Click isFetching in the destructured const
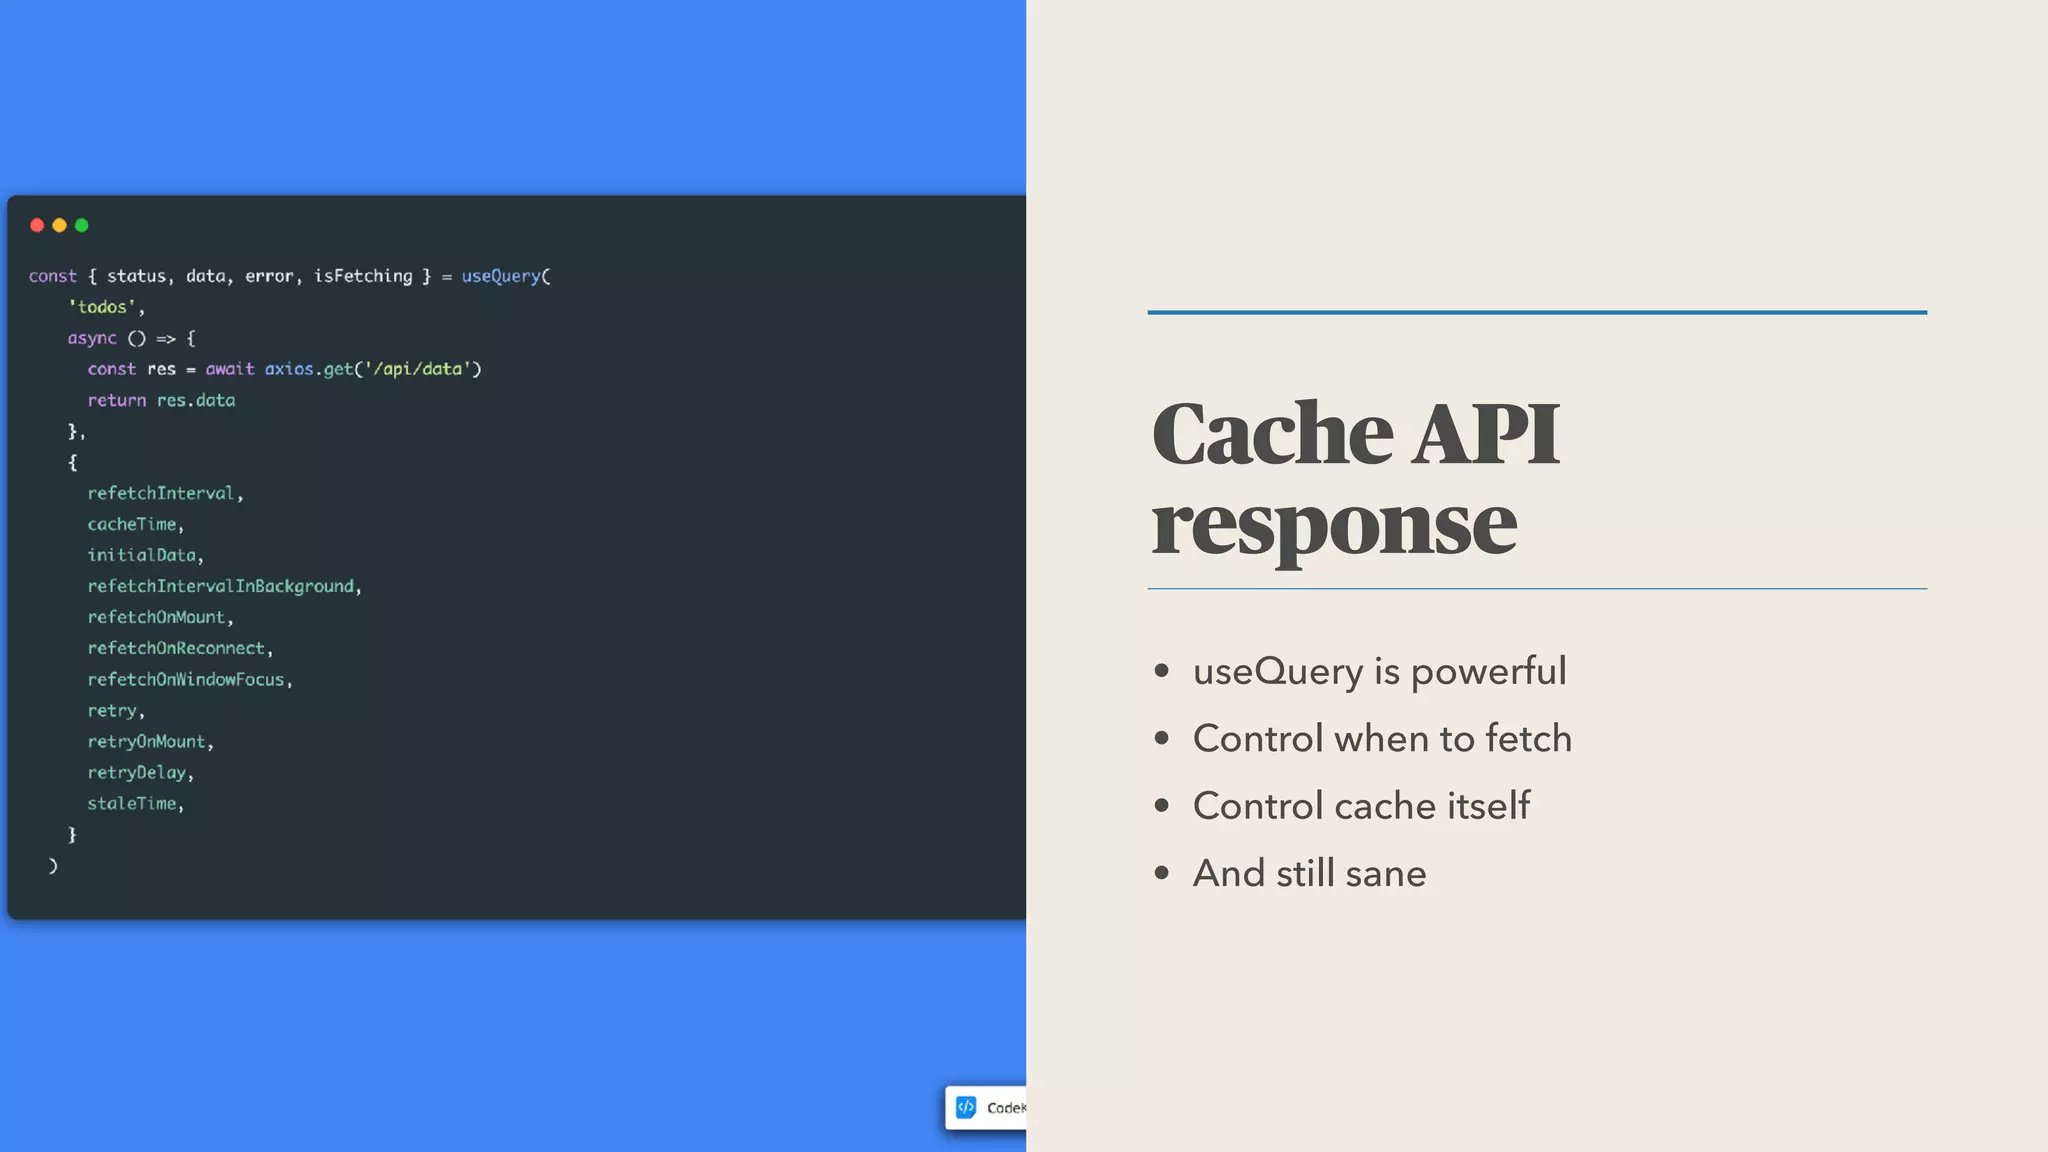Image resolution: width=2048 pixels, height=1152 pixels. 363,276
